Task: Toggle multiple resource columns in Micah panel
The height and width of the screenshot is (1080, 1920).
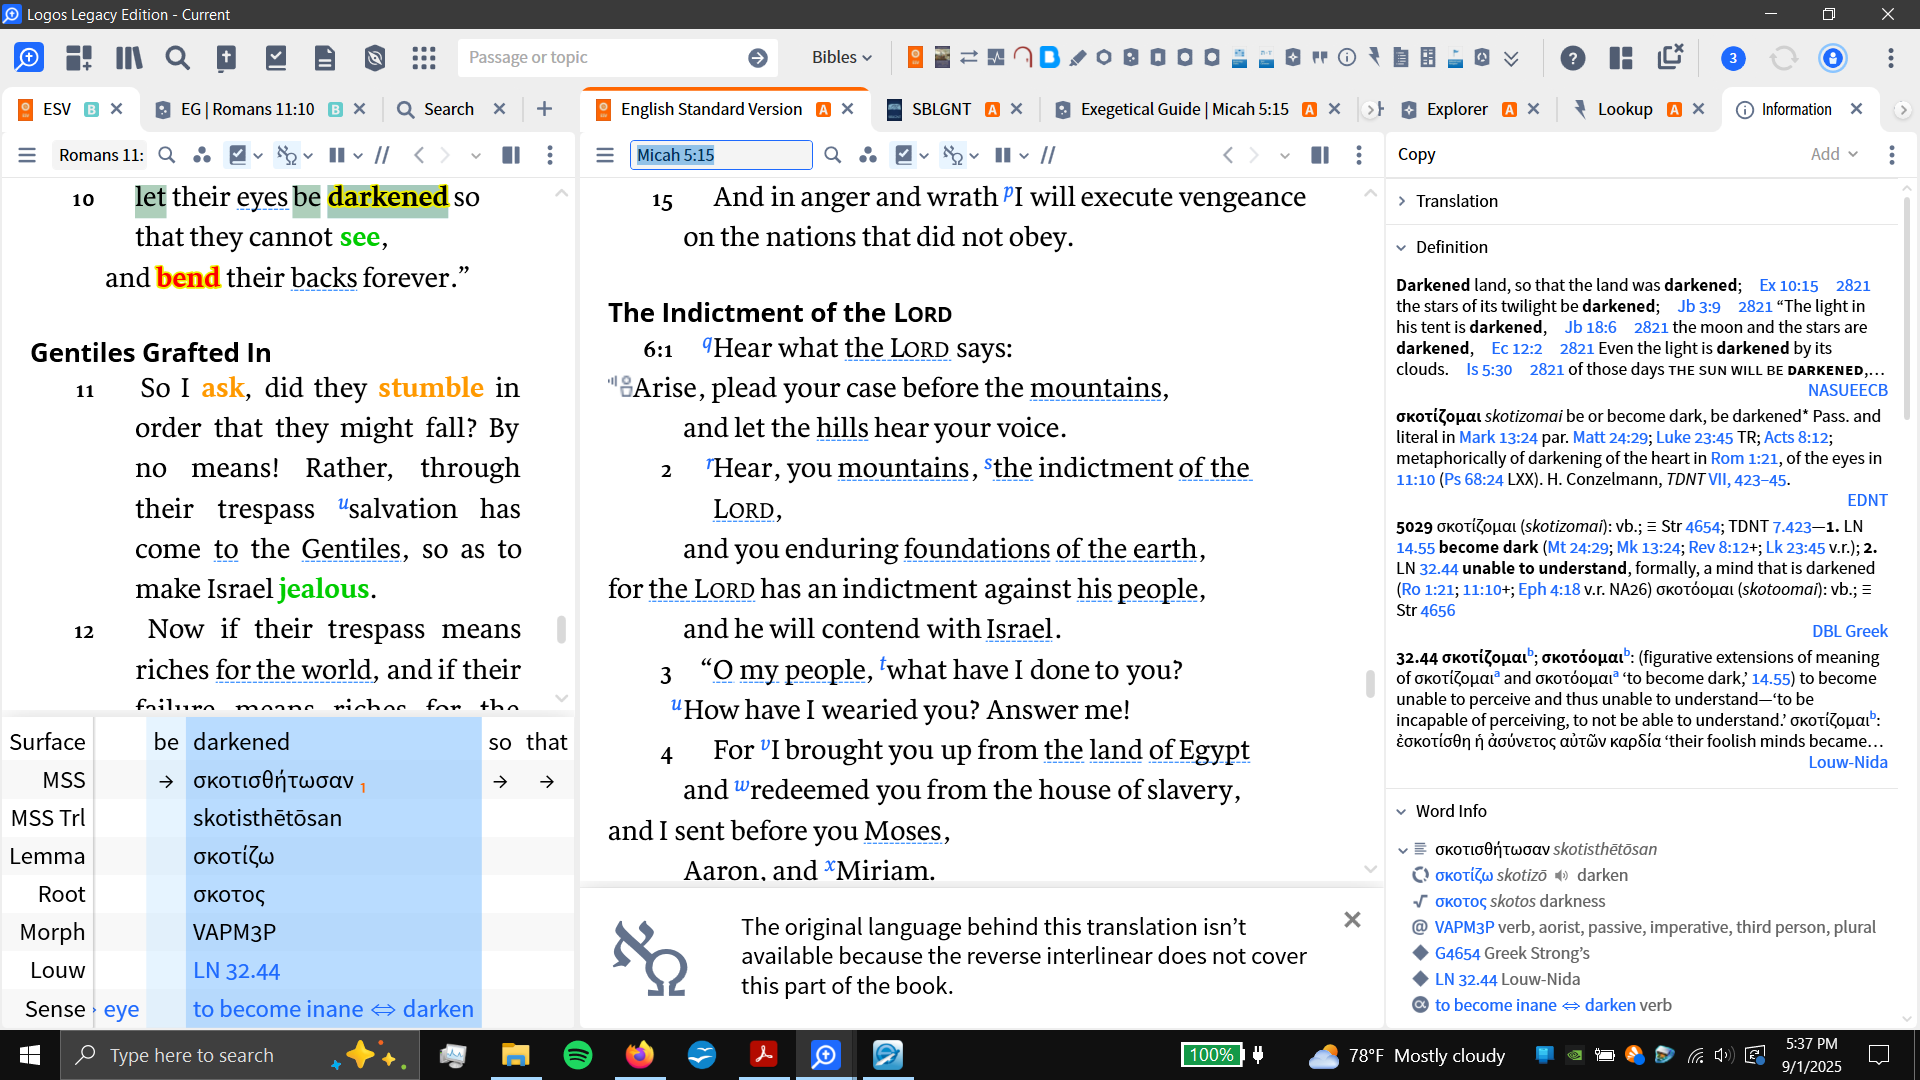Action: (x=1003, y=155)
